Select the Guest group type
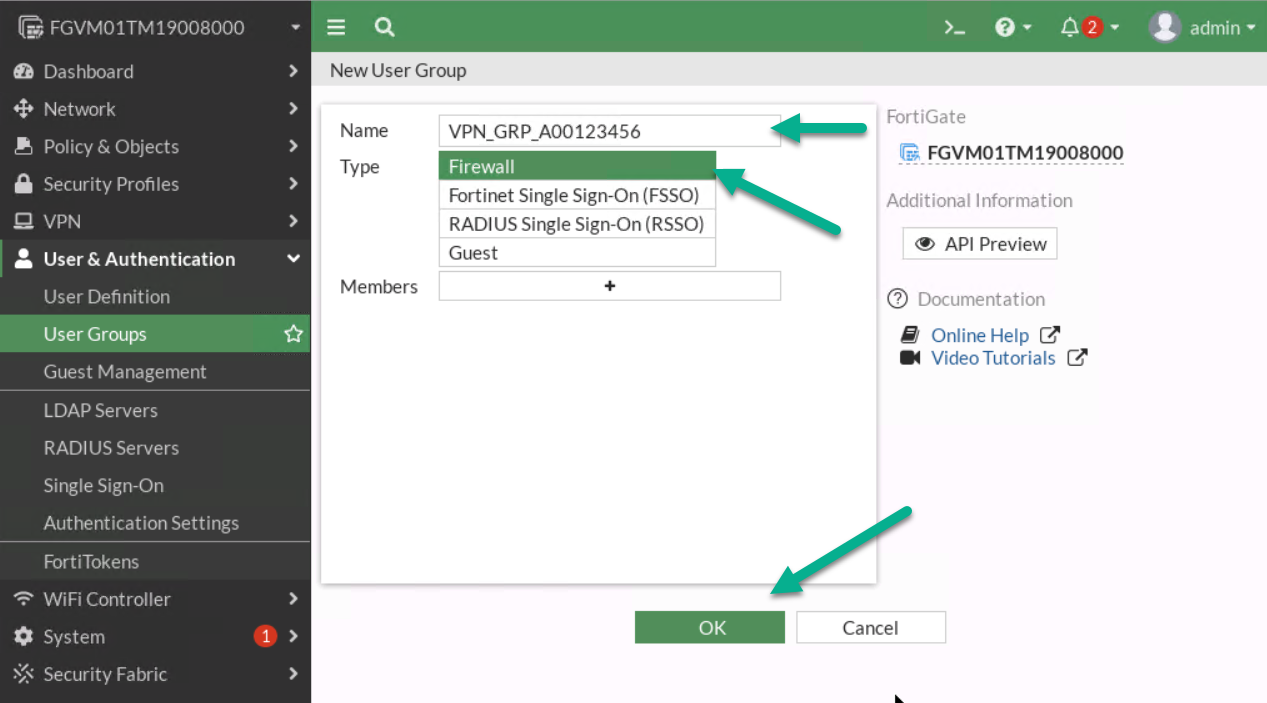 577,253
